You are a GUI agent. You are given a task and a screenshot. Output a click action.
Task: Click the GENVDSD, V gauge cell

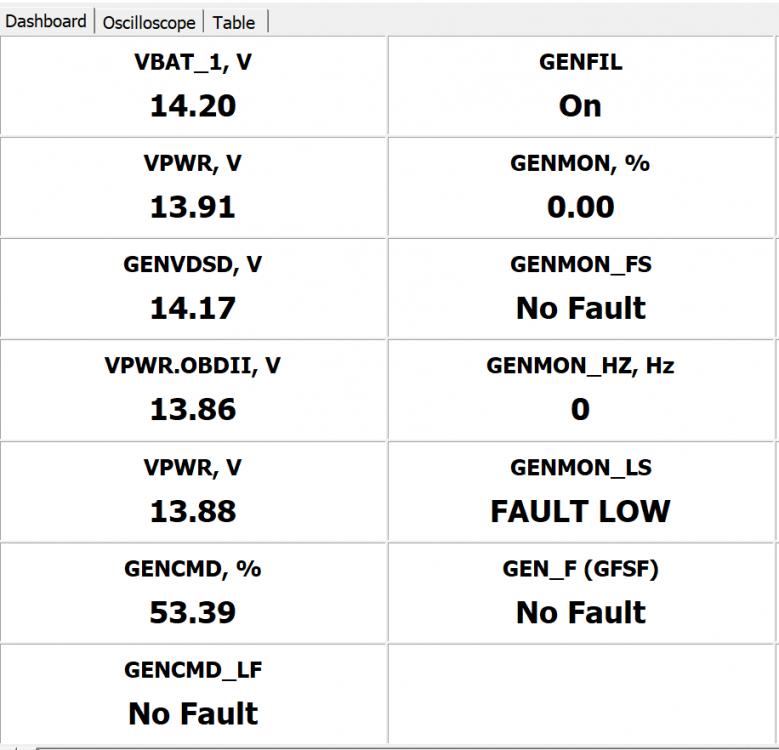pyautogui.click(x=193, y=289)
